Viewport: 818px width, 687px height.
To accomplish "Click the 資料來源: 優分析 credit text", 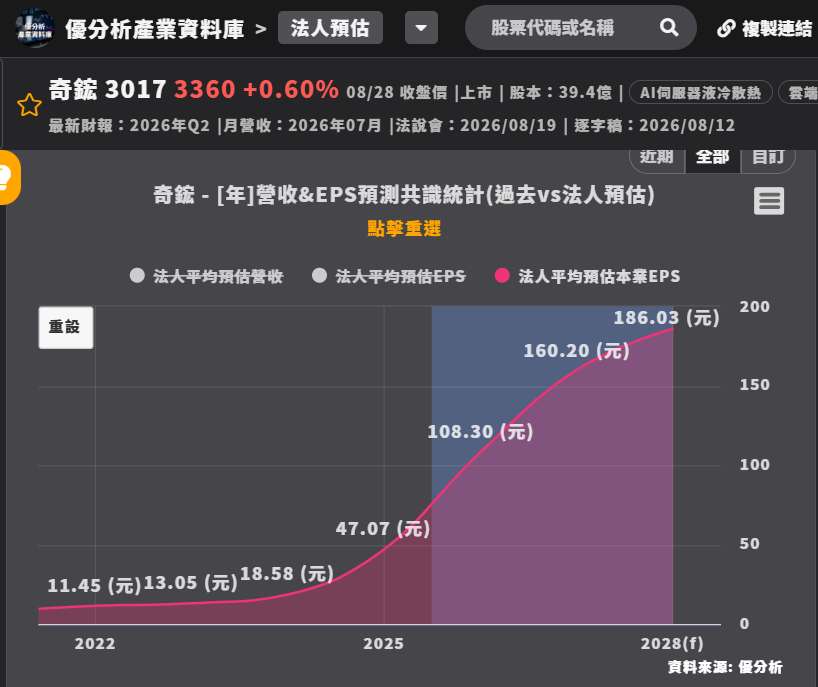I will tap(725, 667).
